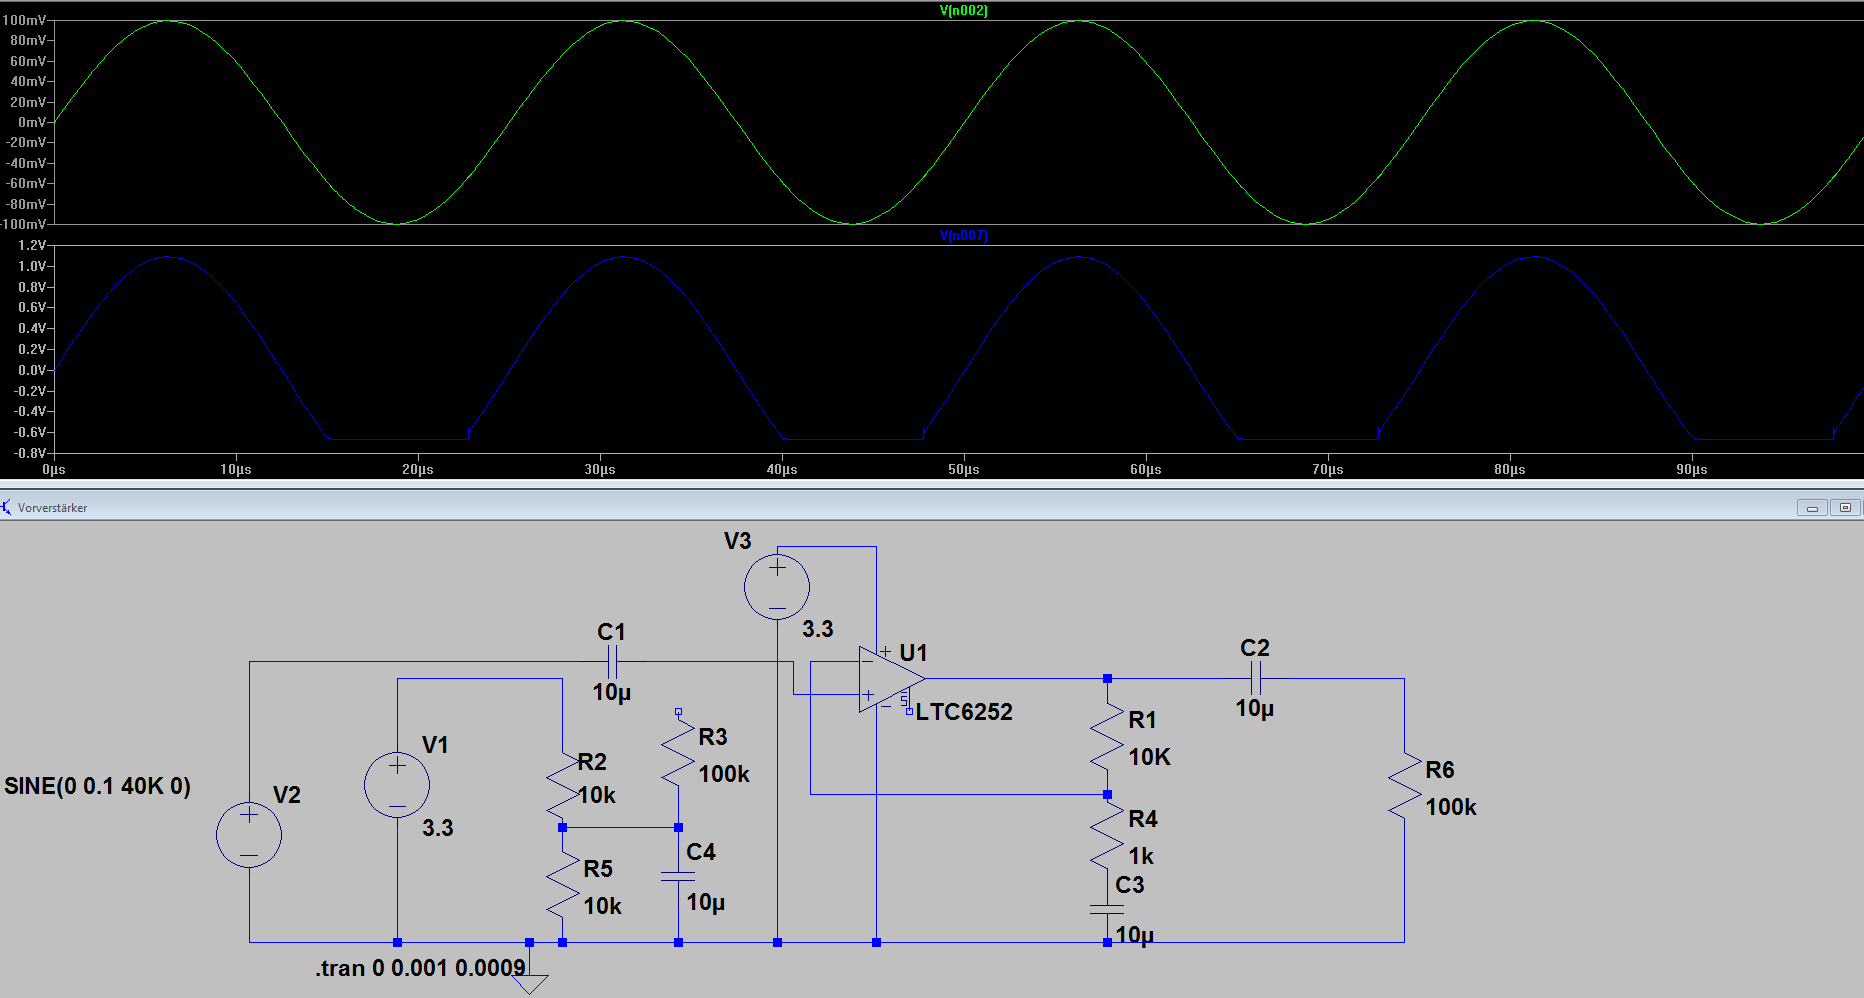Click the -100mV axis label
This screenshot has width=1864, height=998.
23,224
